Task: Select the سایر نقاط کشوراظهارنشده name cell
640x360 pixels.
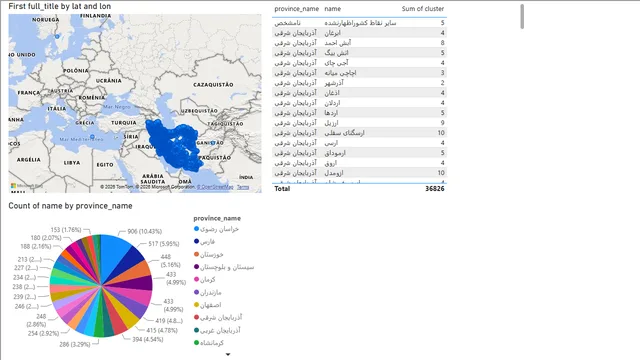Action: pos(360,23)
